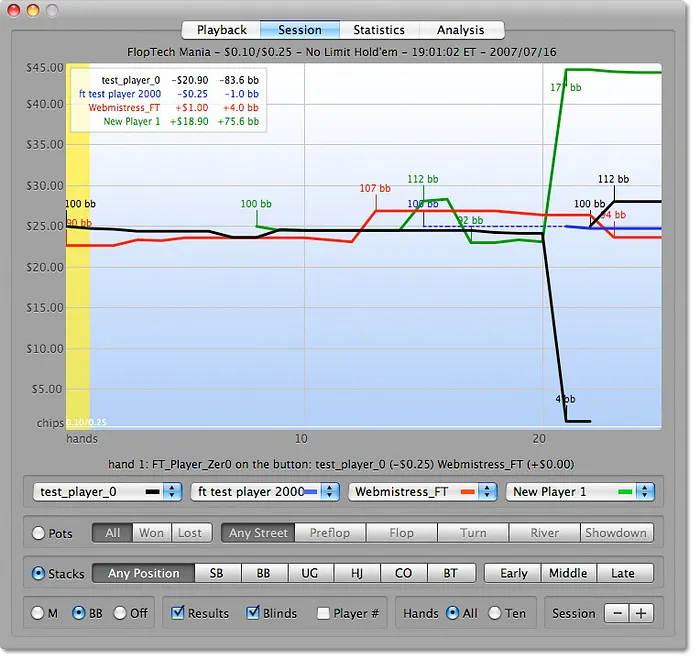This screenshot has height=662, width=700.
Task: Click the hand 1 summary text line
Action: 341,465
